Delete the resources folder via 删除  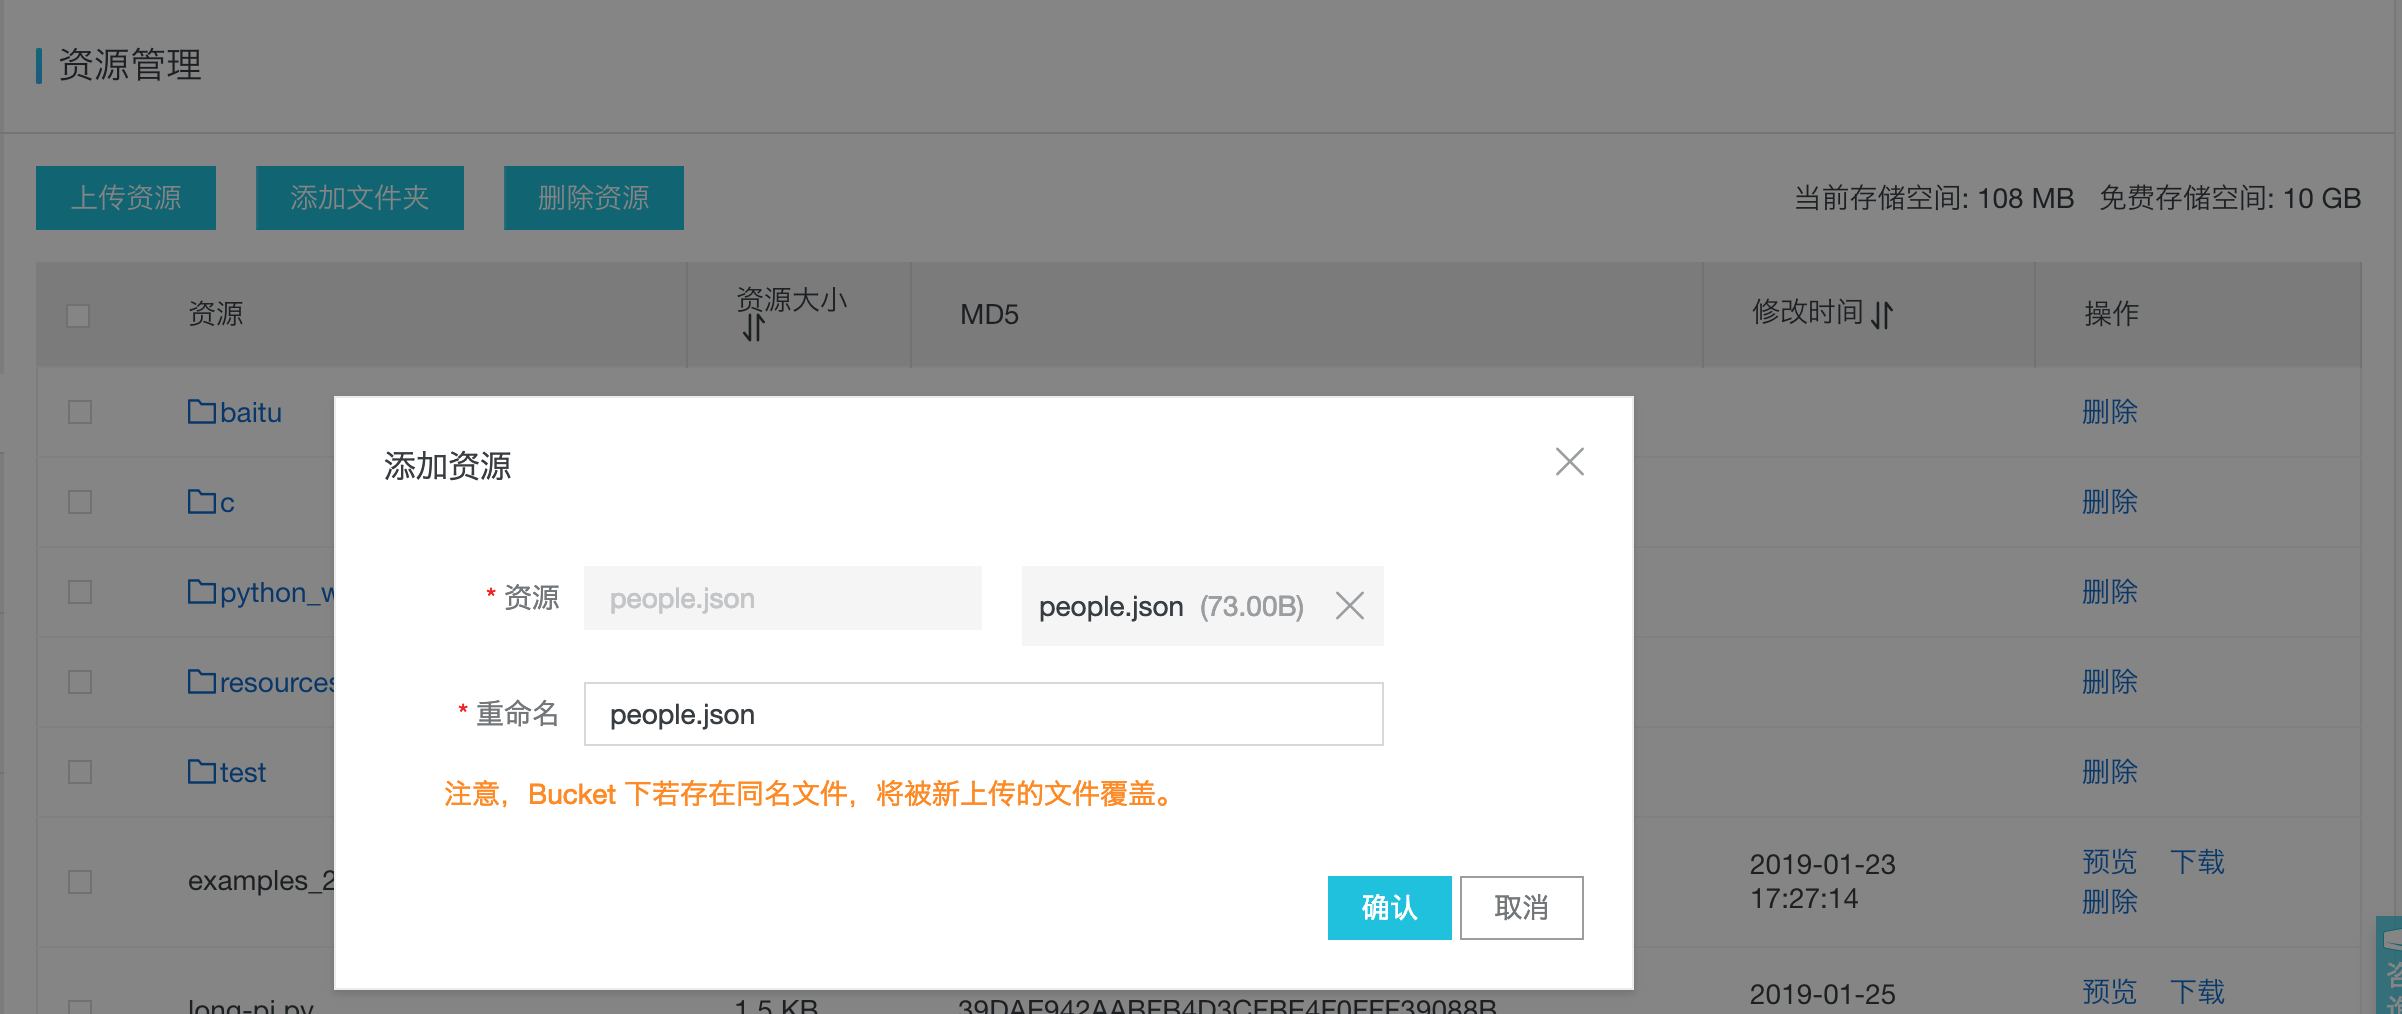[x=2110, y=682]
